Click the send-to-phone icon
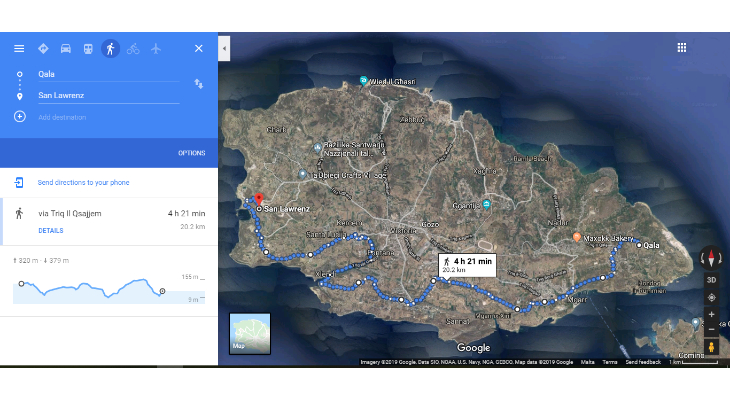 click(19, 183)
